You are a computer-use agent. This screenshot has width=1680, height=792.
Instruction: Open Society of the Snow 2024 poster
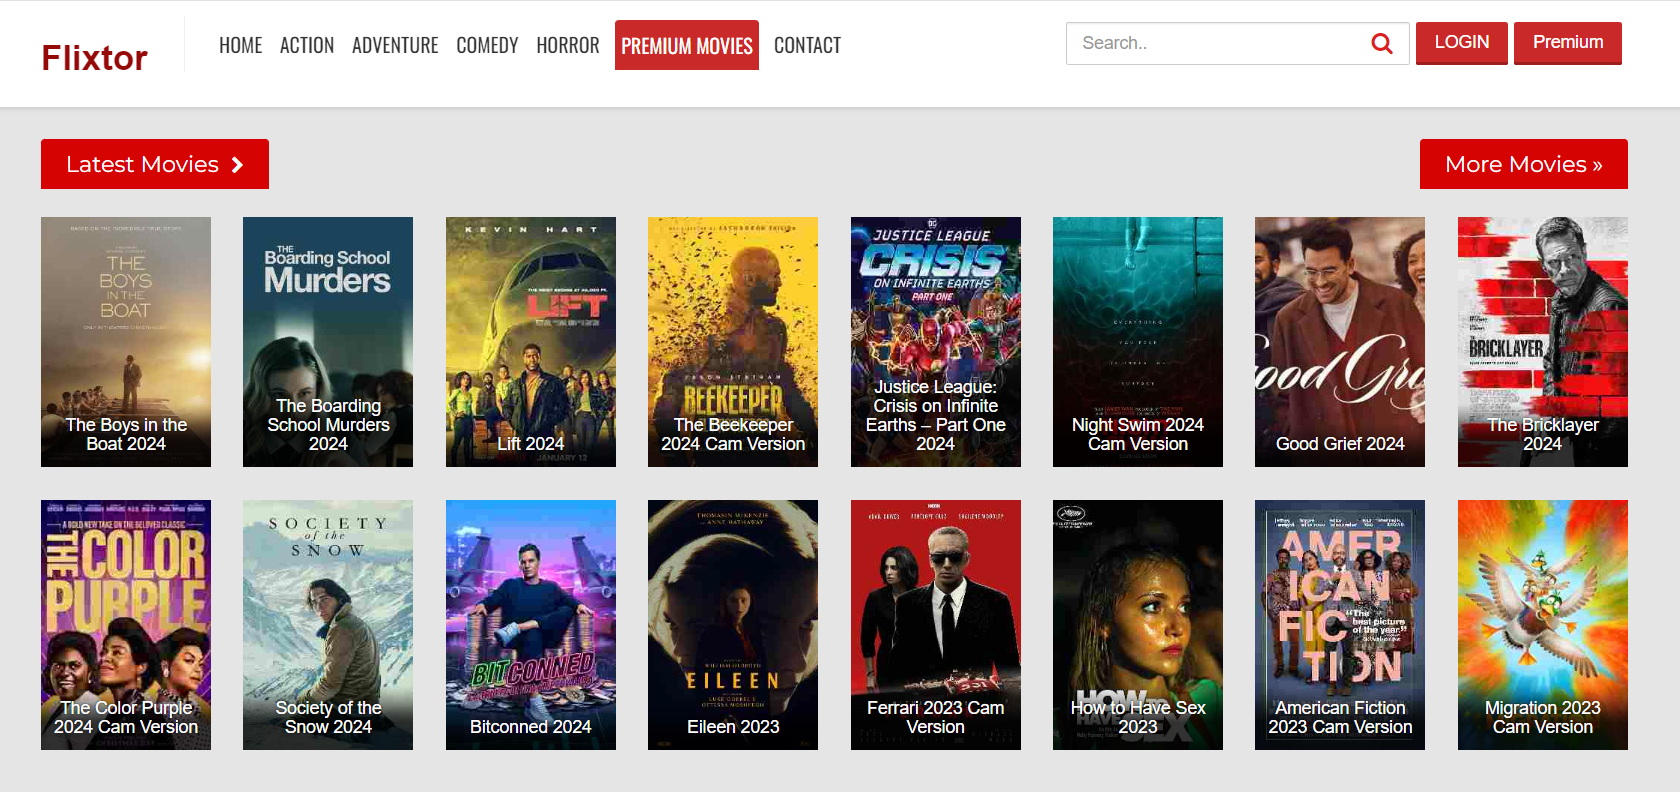[x=328, y=625]
